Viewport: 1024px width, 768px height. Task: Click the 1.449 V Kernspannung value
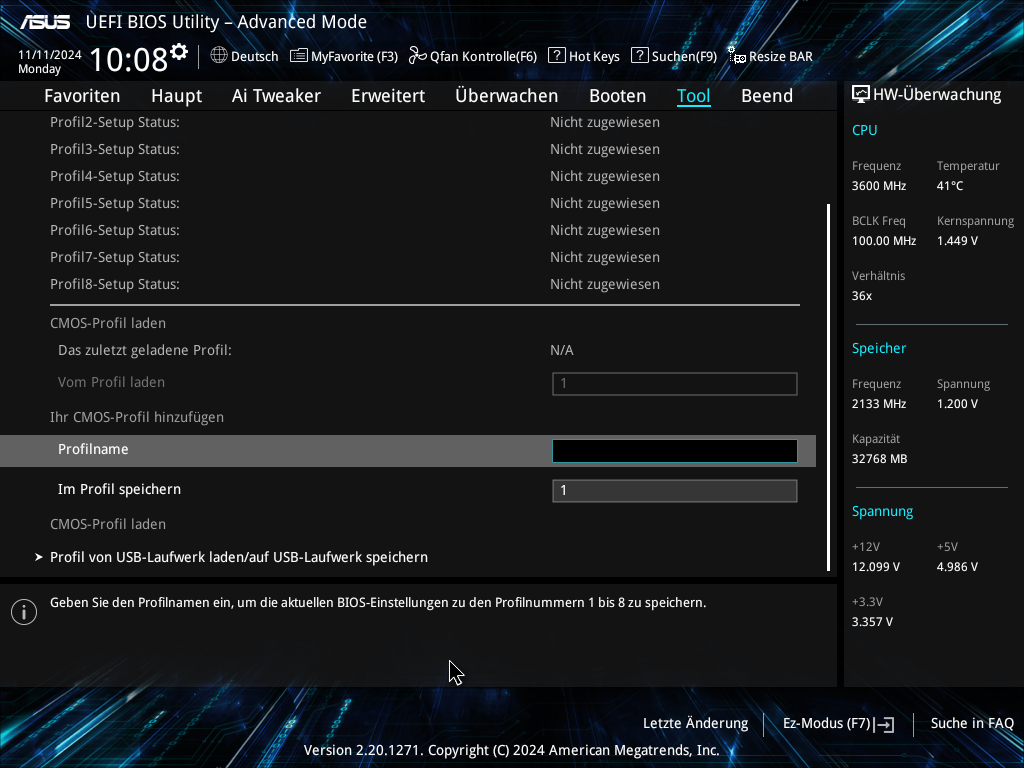click(957, 241)
